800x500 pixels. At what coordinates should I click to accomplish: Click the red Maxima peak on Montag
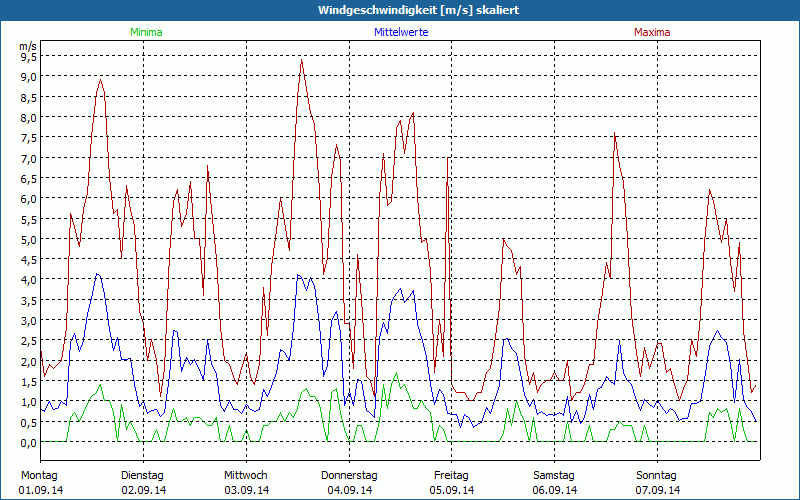point(101,80)
